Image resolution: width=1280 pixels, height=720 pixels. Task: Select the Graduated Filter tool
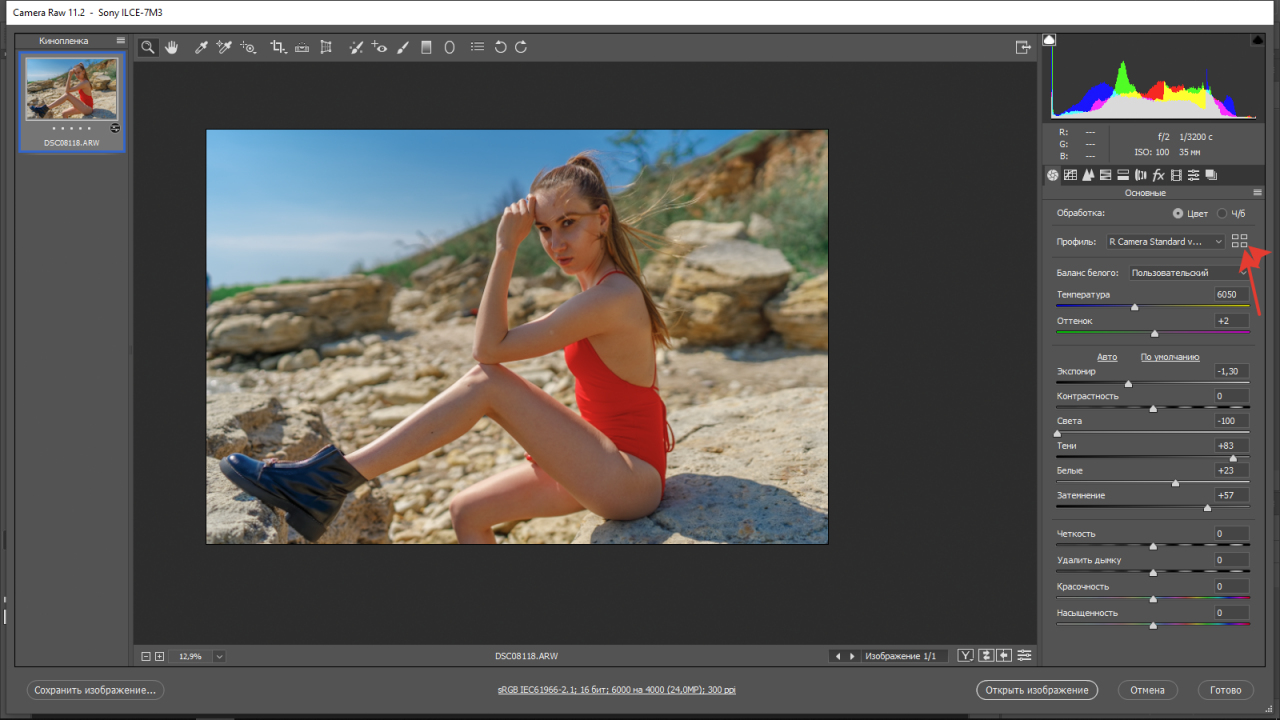(426, 47)
